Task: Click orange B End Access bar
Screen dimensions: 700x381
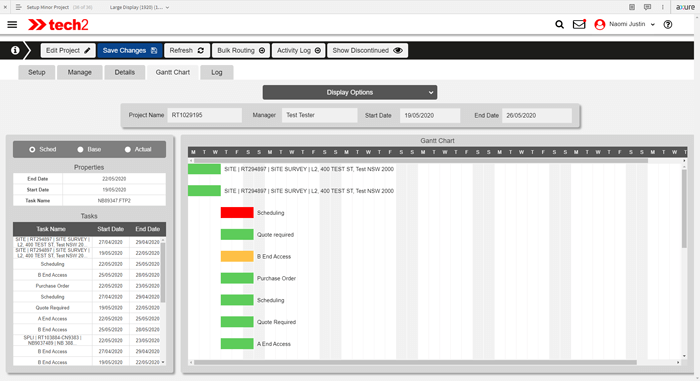Action: click(237, 256)
